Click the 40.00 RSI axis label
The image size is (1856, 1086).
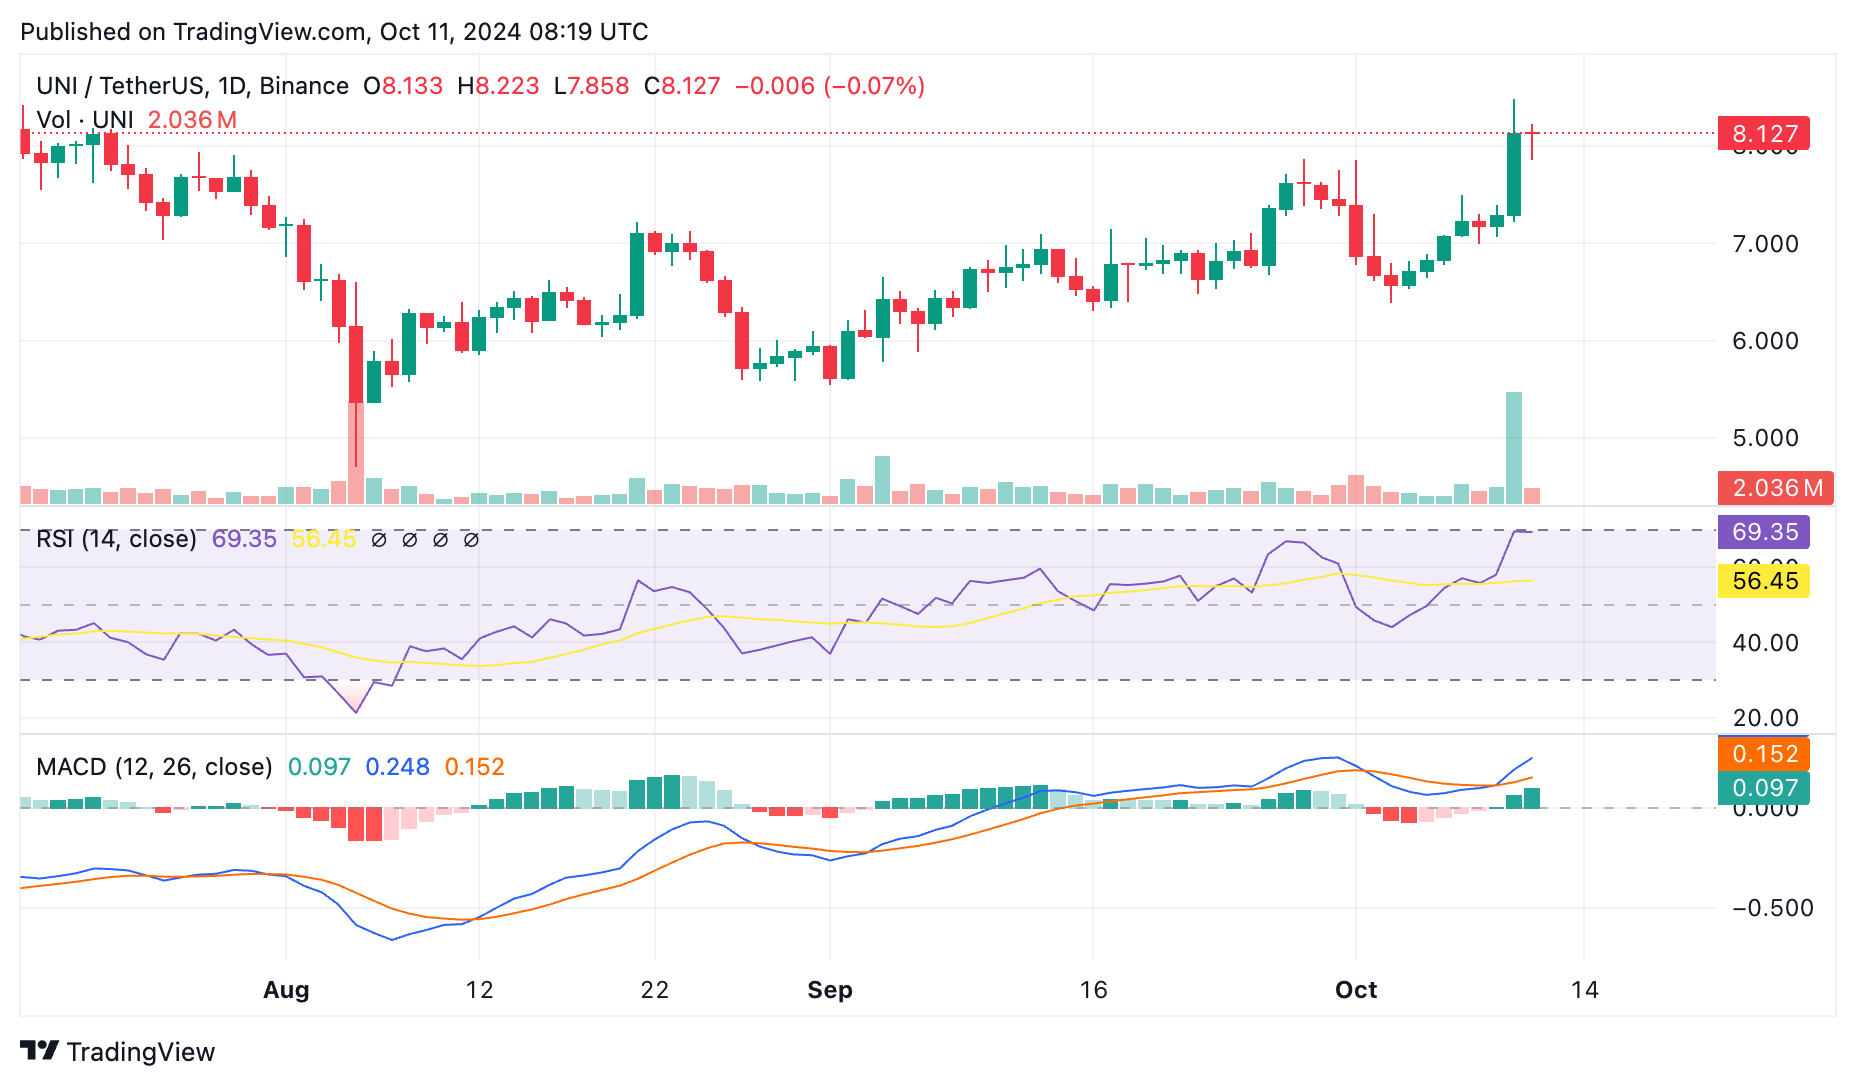(x=1765, y=643)
